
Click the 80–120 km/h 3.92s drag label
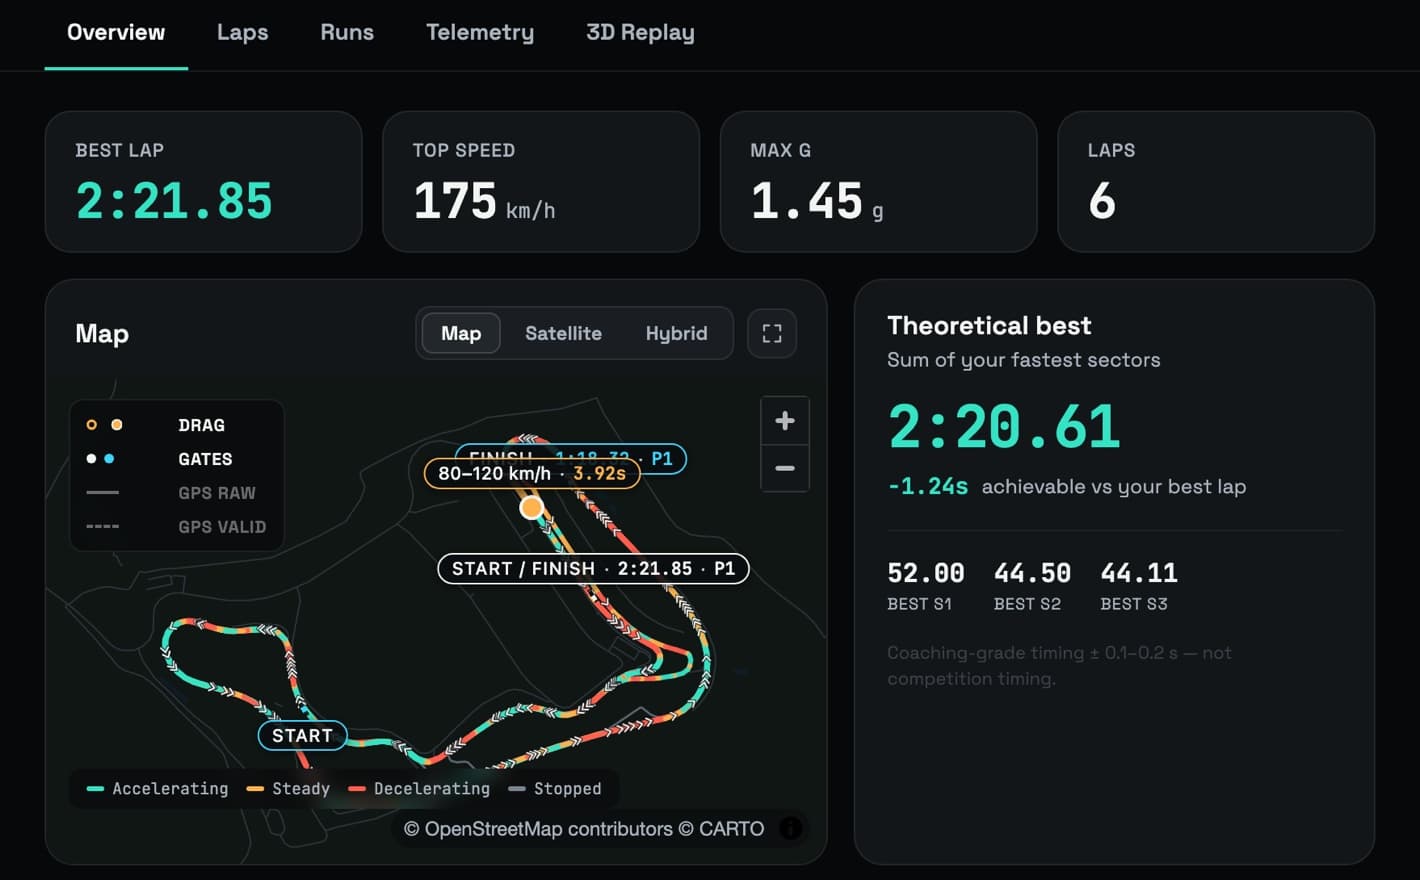[532, 473]
